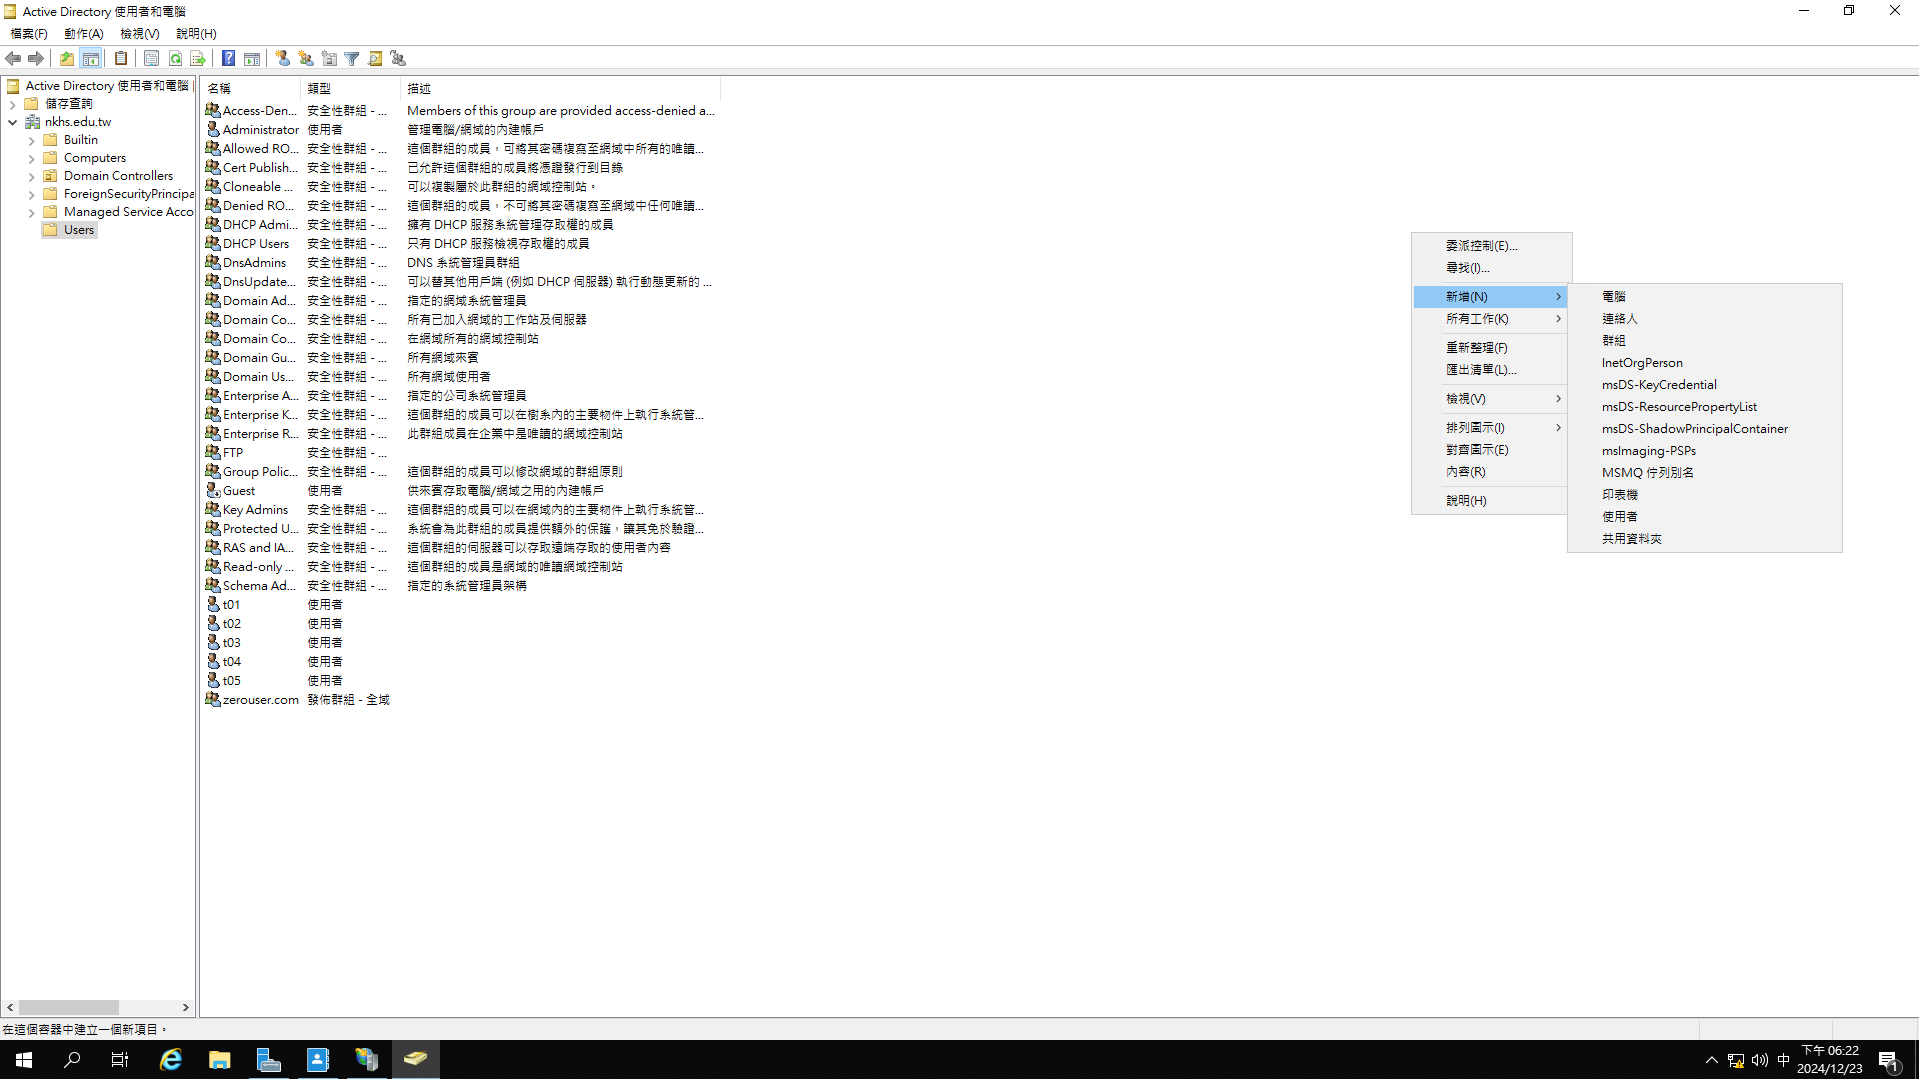Click the create new group icon
The width and height of the screenshot is (1919, 1079).
point(306,59)
